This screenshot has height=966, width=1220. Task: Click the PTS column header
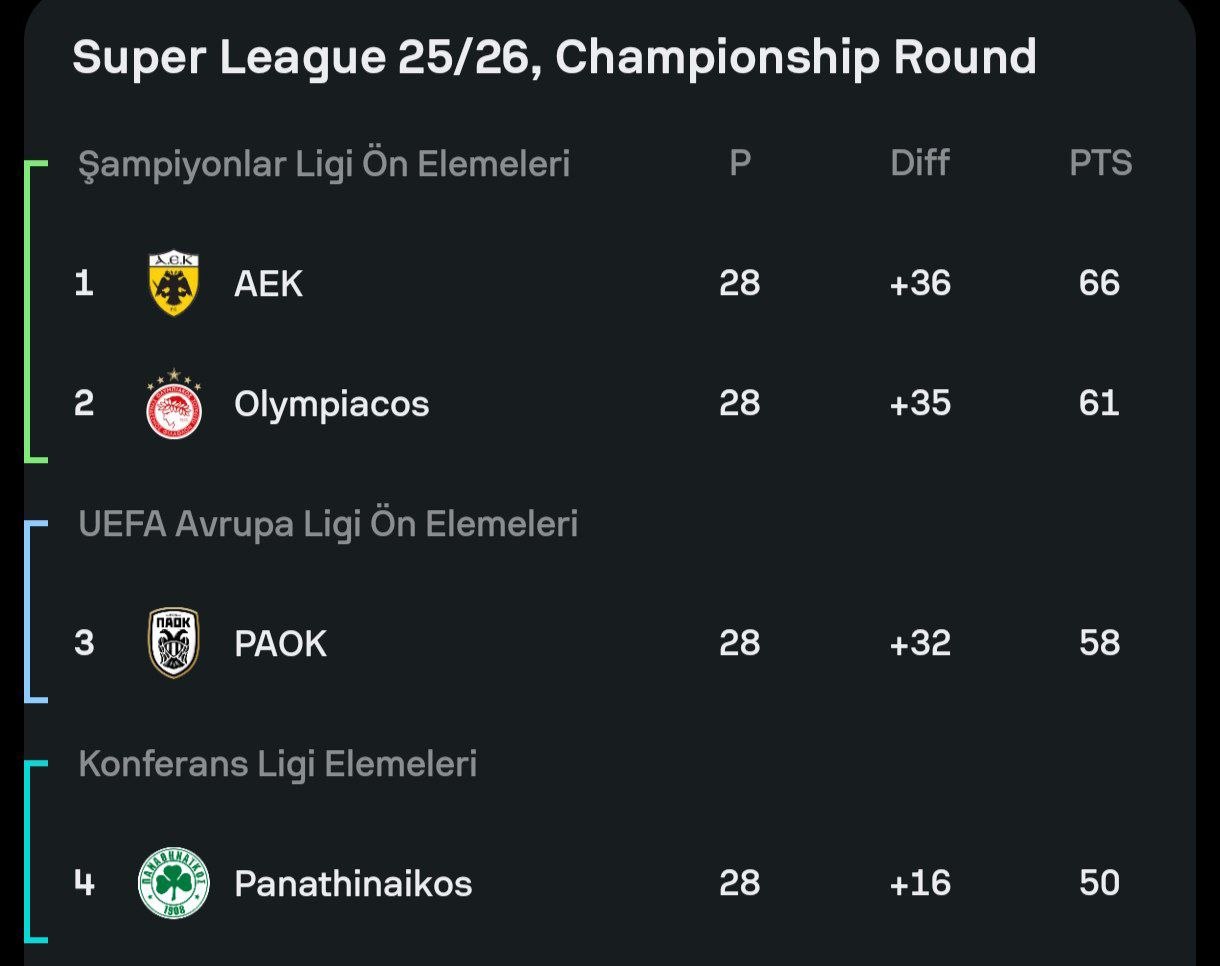click(x=1100, y=162)
